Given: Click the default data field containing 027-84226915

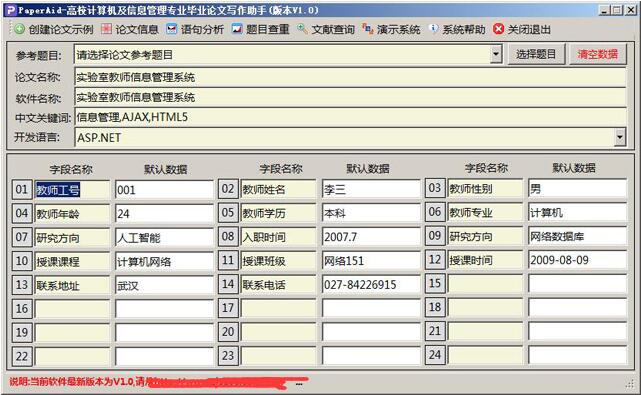Looking at the screenshot, I should (371, 284).
